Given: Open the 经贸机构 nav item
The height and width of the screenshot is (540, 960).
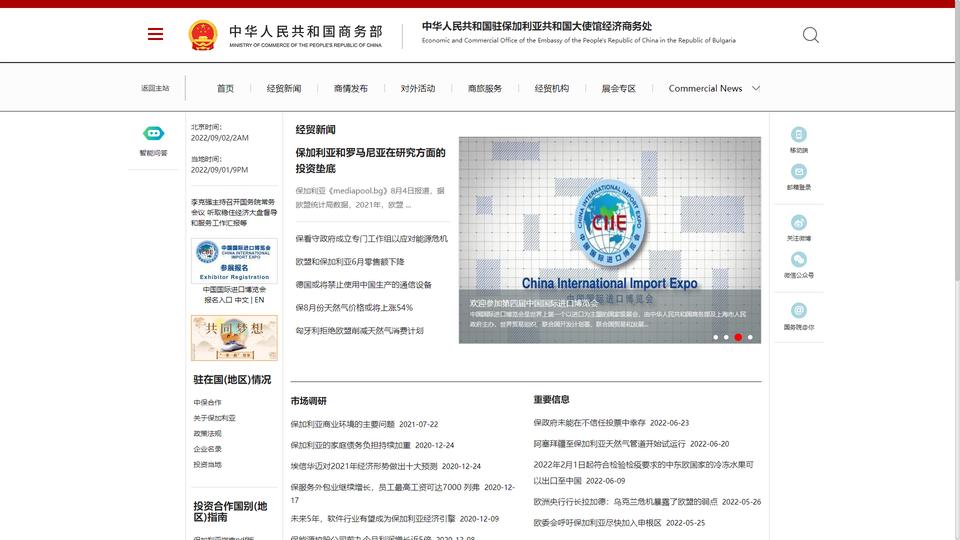Looking at the screenshot, I should tap(552, 88).
